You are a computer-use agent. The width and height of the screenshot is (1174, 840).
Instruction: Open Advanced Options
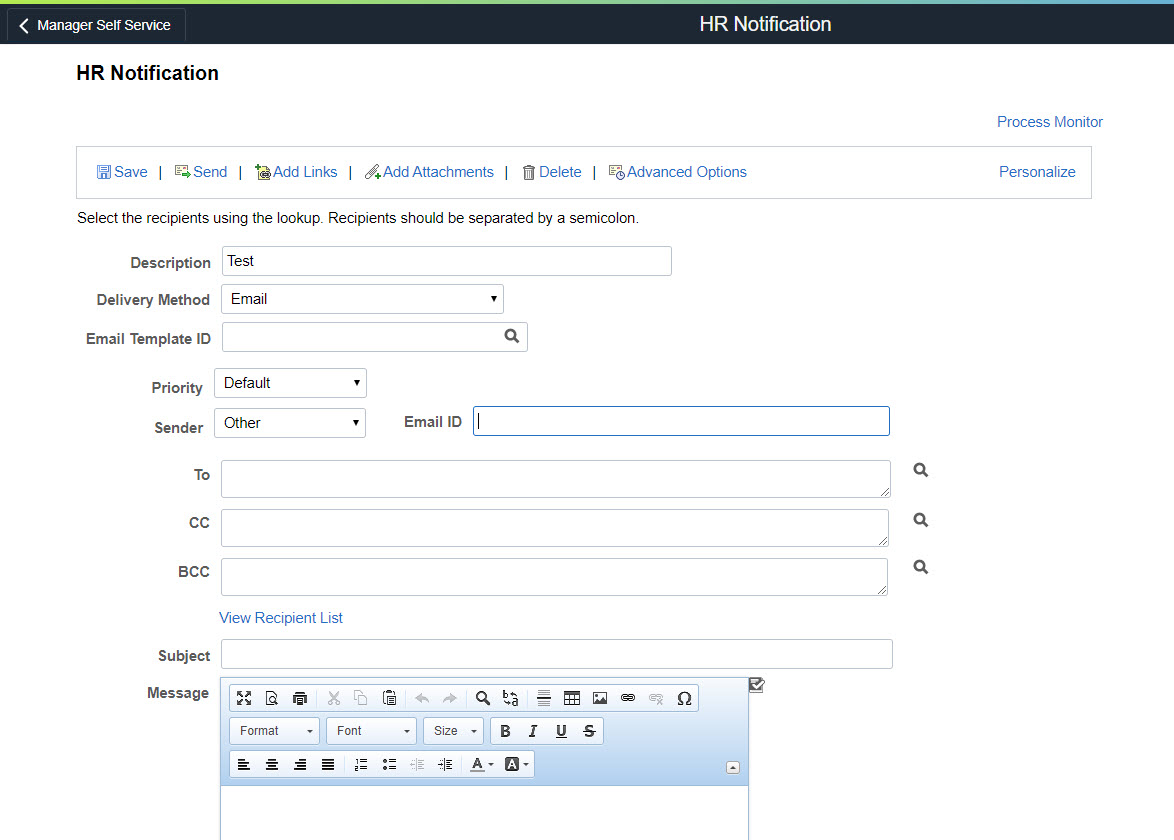click(678, 172)
